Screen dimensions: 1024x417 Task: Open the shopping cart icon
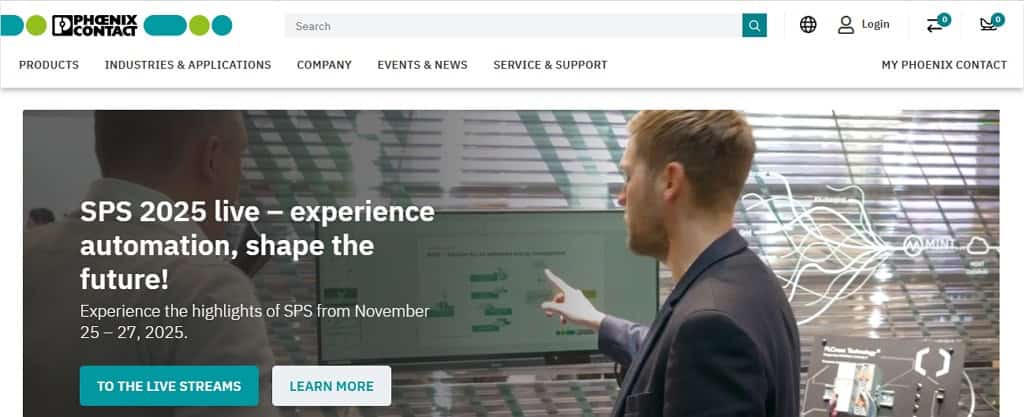[988, 25]
